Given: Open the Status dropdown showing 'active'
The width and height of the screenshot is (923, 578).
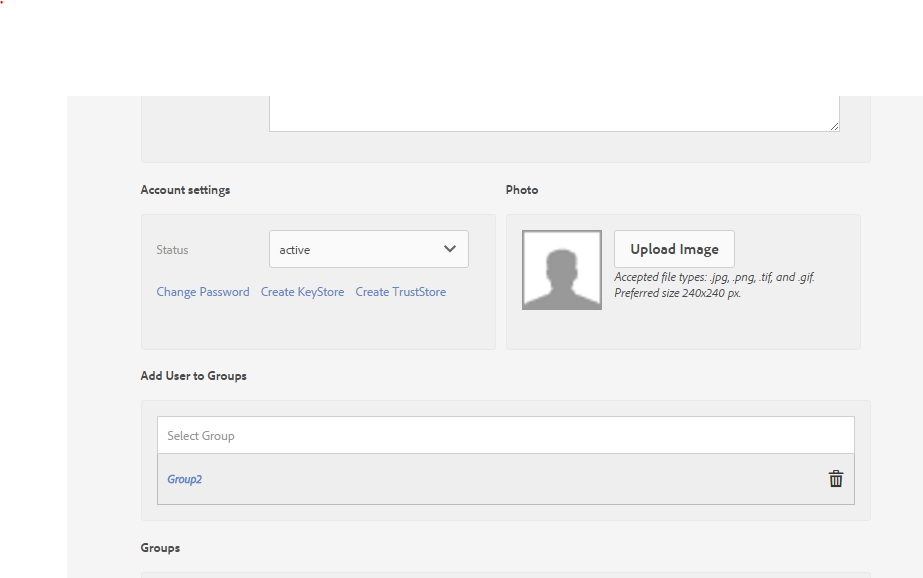Looking at the screenshot, I should (368, 249).
